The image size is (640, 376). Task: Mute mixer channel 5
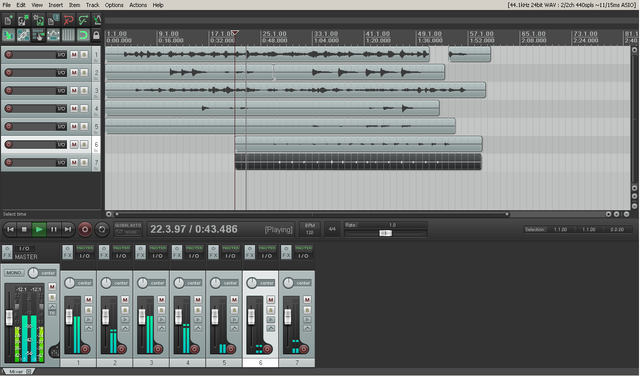click(x=234, y=300)
